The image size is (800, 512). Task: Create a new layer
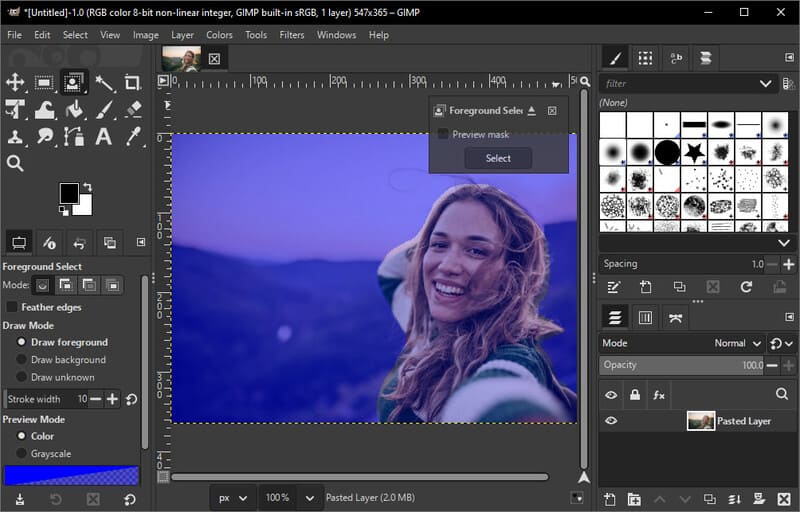[x=609, y=499]
